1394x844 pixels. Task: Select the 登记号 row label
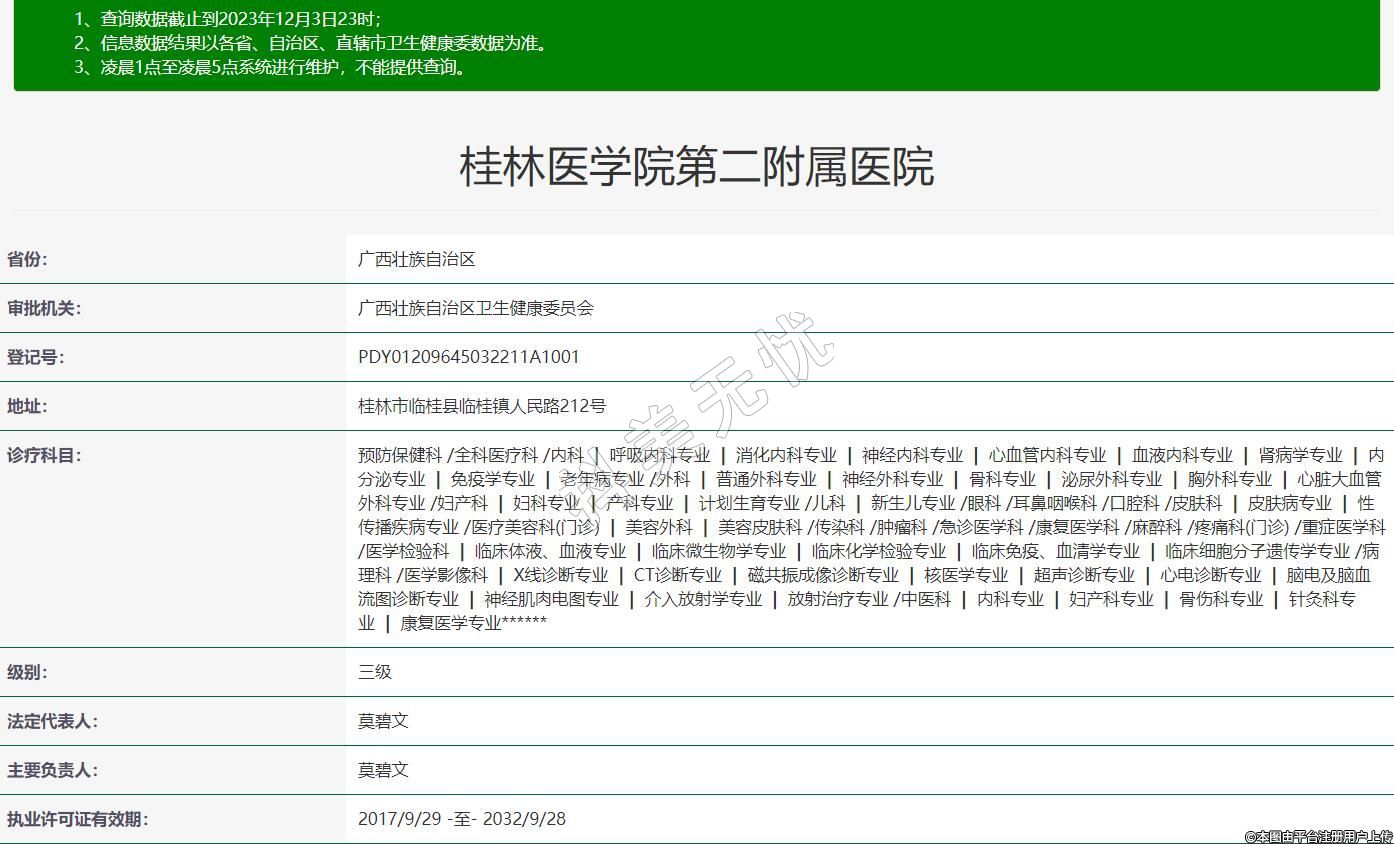pyautogui.click(x=36, y=357)
